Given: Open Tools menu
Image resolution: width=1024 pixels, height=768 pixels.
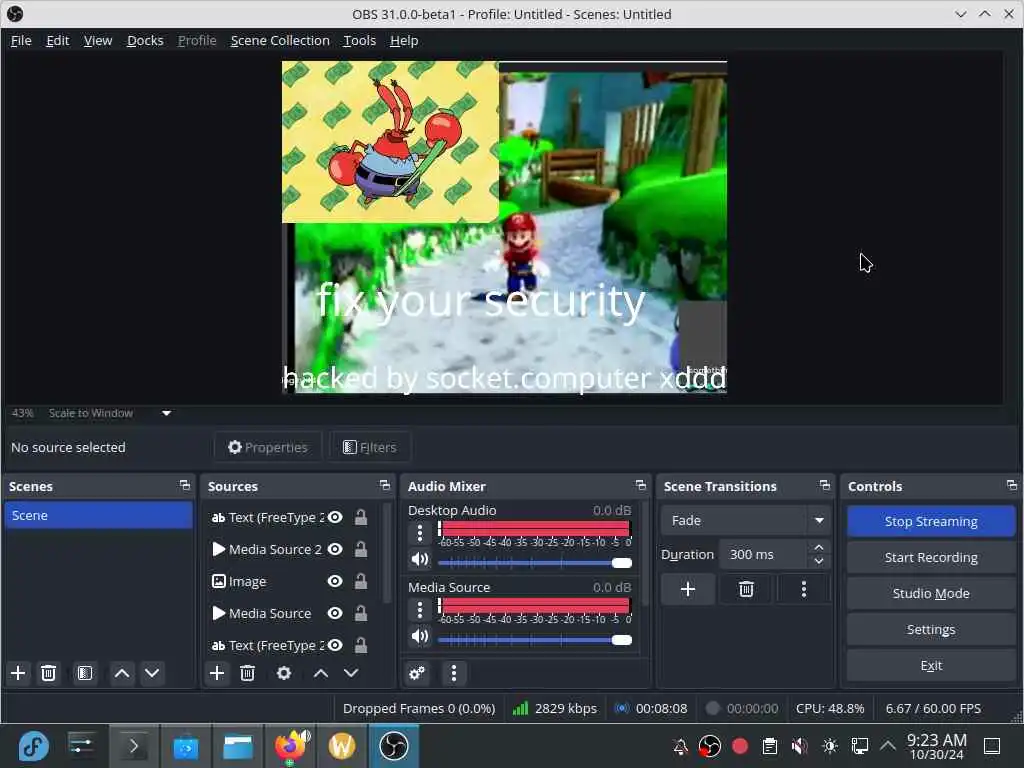Looking at the screenshot, I should (360, 40).
